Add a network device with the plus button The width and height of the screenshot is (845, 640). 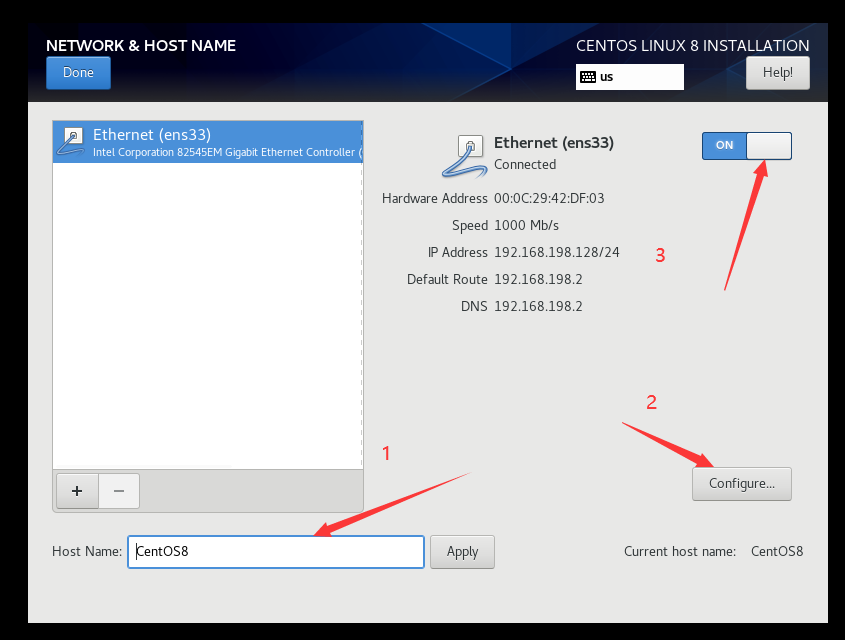point(77,491)
